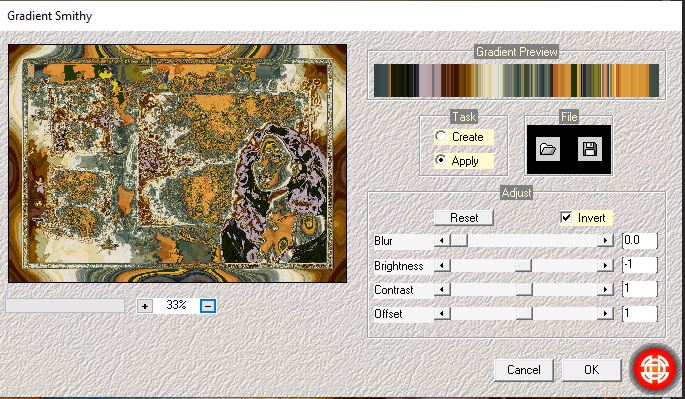Click the Gradient Preview color strip
Image resolution: width=685 pixels, height=399 pixels.
pyautogui.click(x=516, y=80)
